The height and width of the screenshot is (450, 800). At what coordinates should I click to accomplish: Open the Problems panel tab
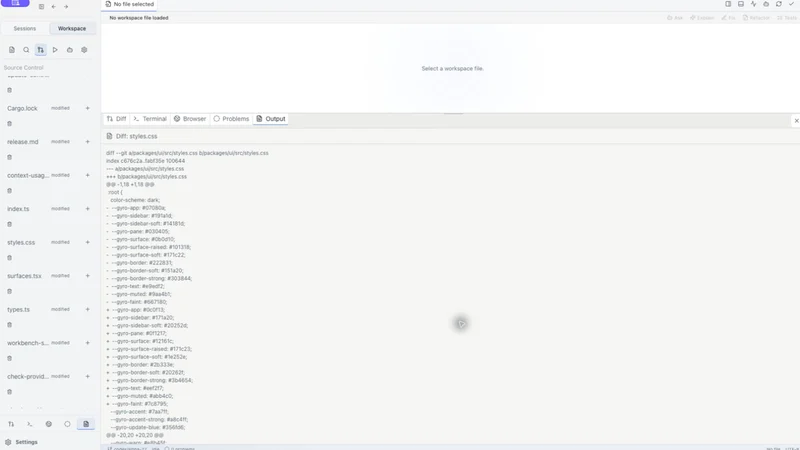(x=231, y=119)
